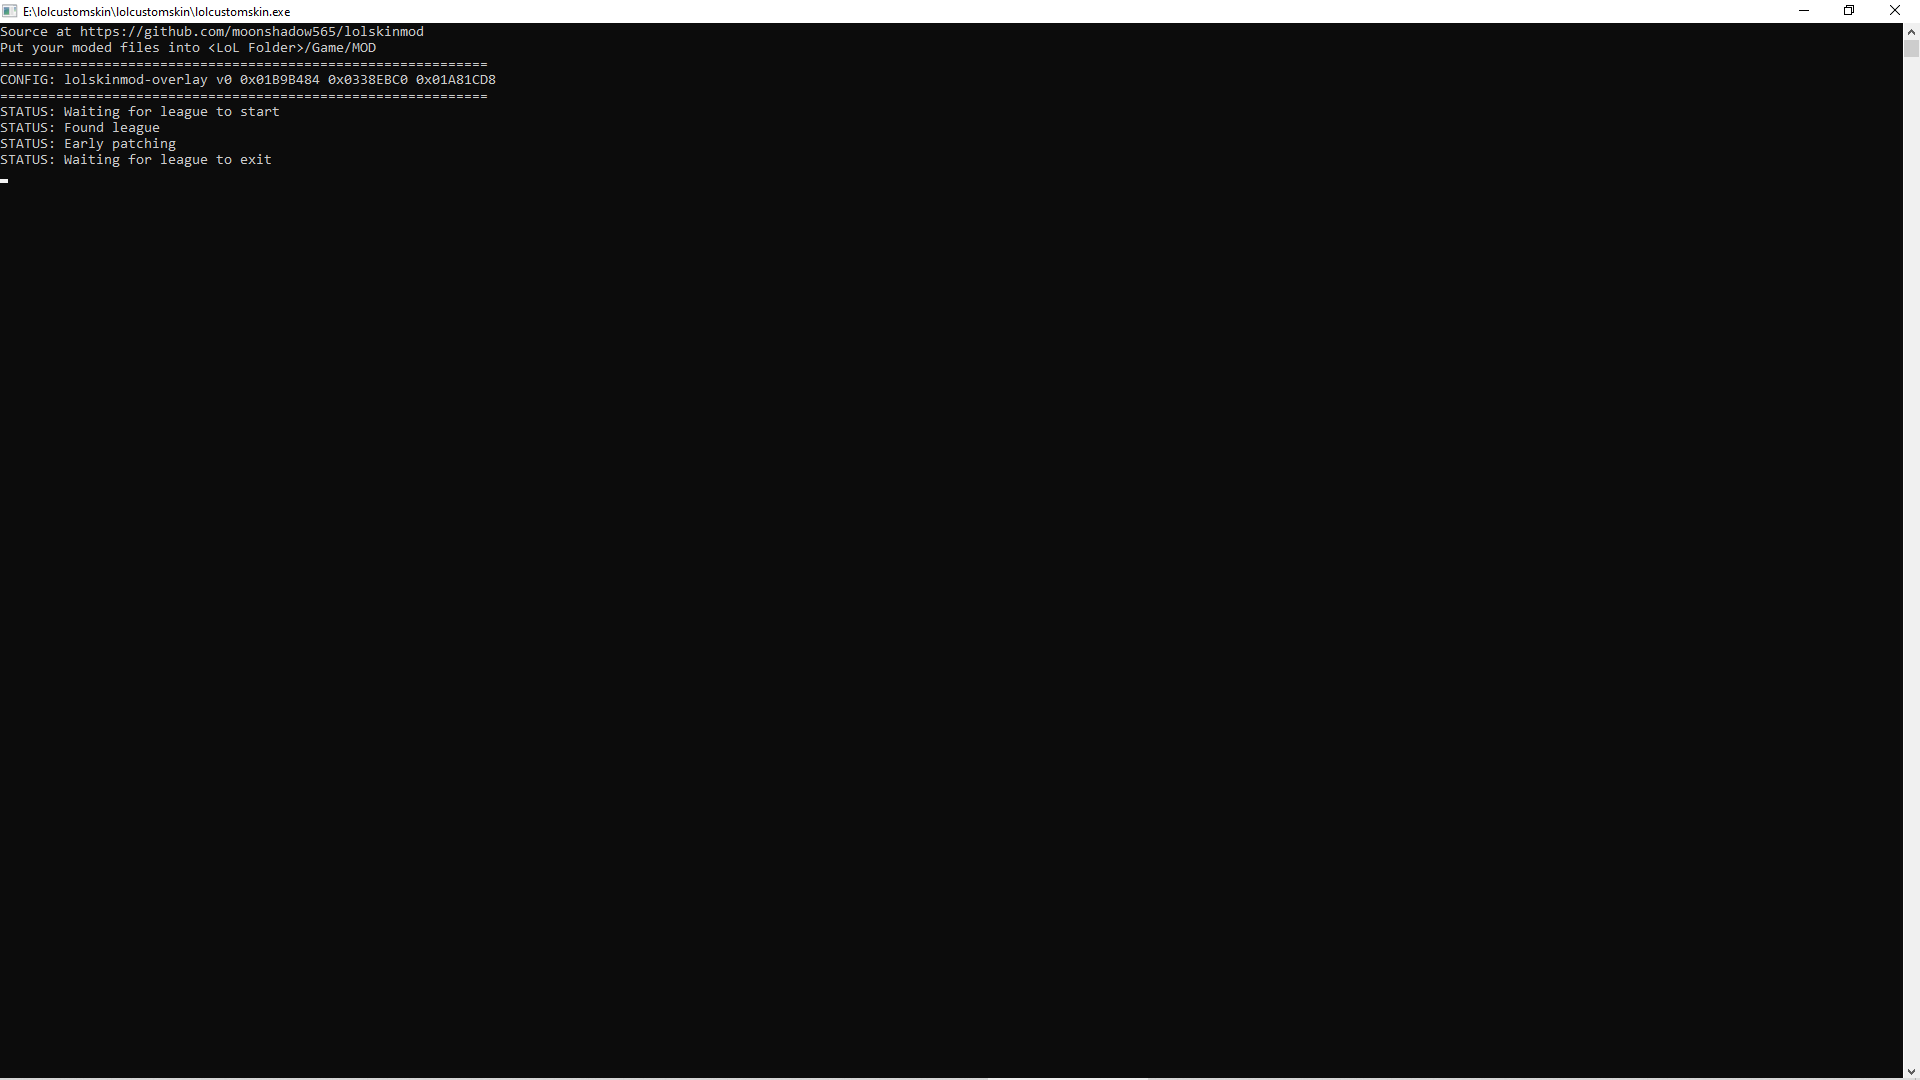
Task: Click the blinking console cursor
Action: [x=4, y=181]
